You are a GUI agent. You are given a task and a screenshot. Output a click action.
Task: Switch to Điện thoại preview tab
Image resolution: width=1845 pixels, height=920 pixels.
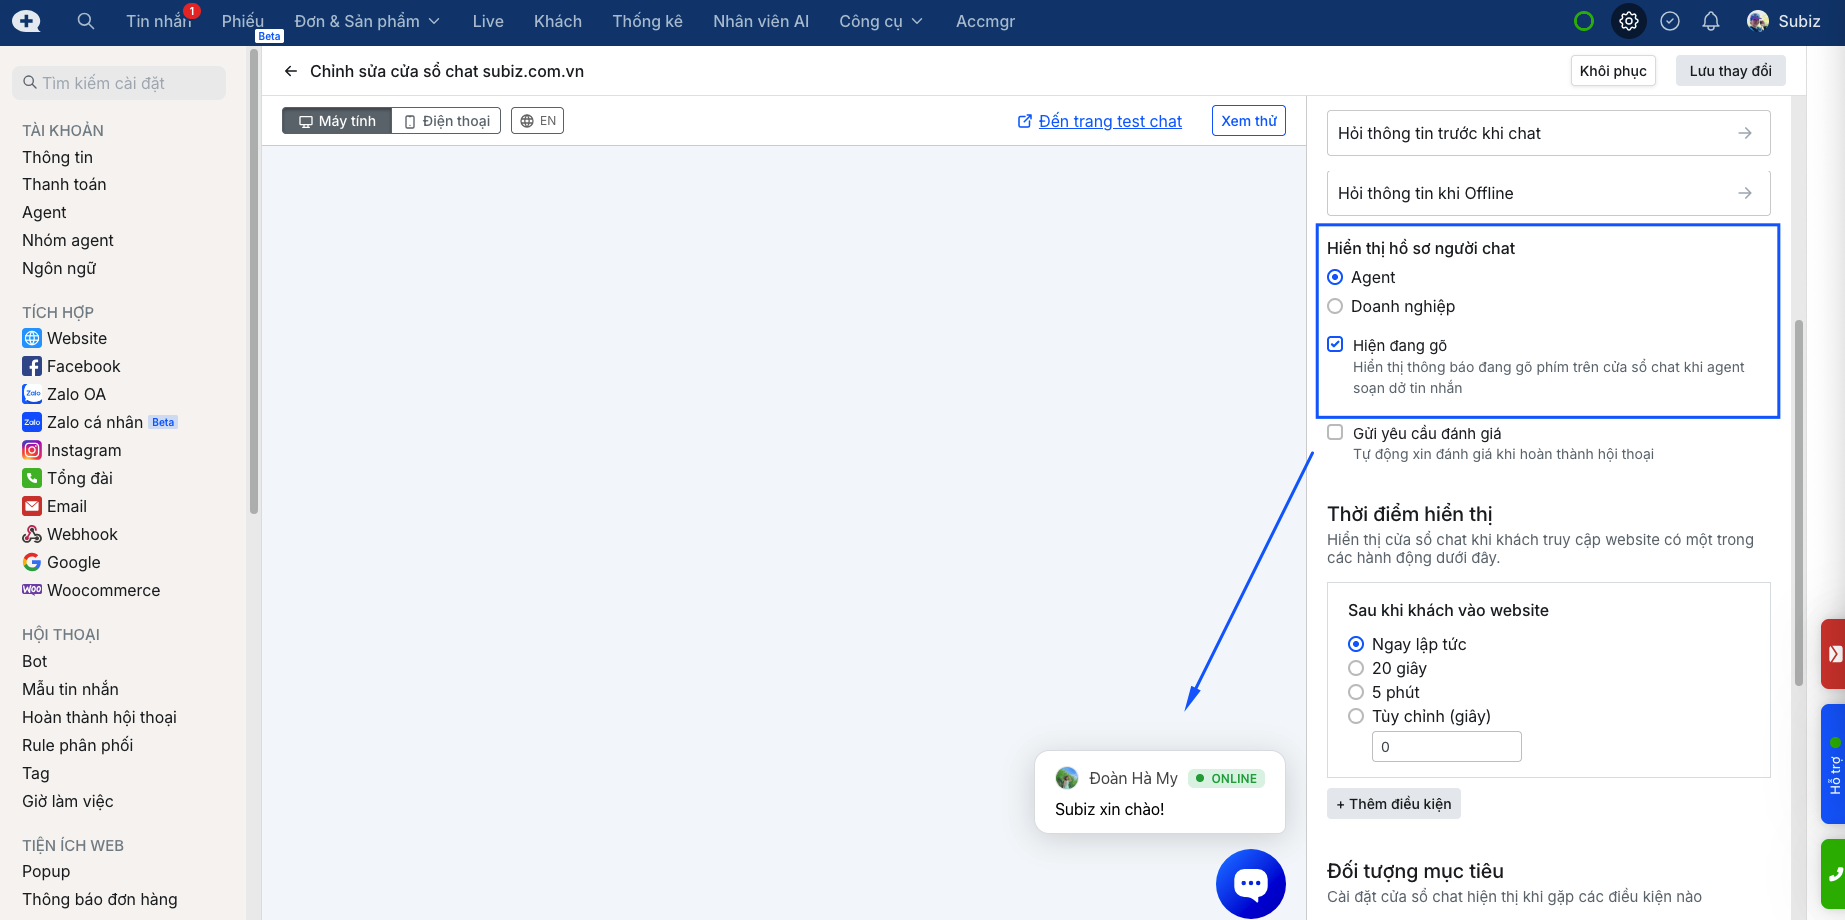(447, 121)
